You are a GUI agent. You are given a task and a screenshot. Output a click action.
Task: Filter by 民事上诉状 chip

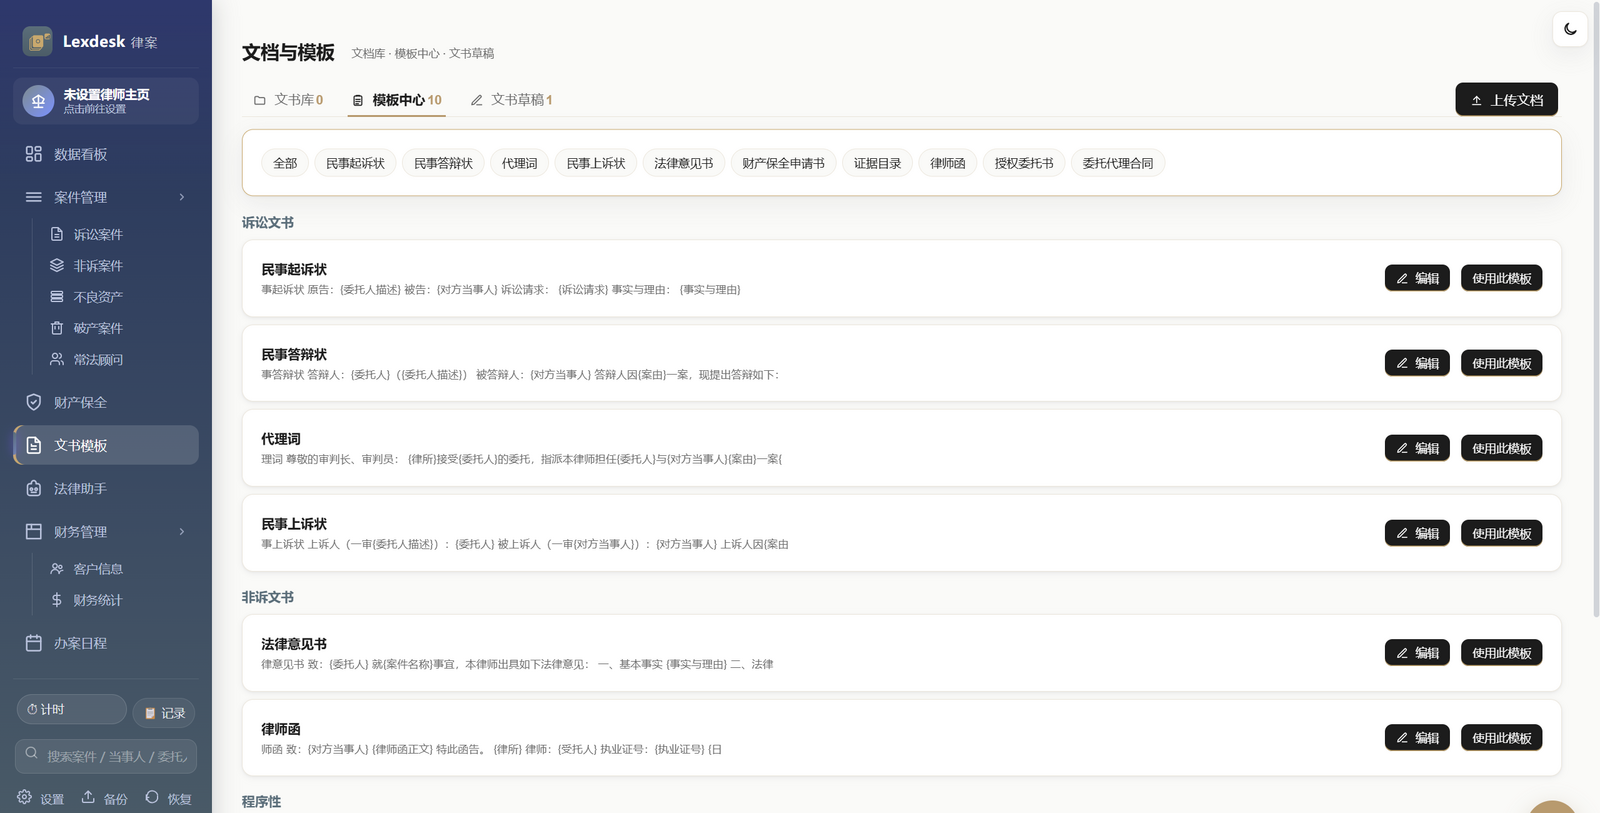point(596,163)
